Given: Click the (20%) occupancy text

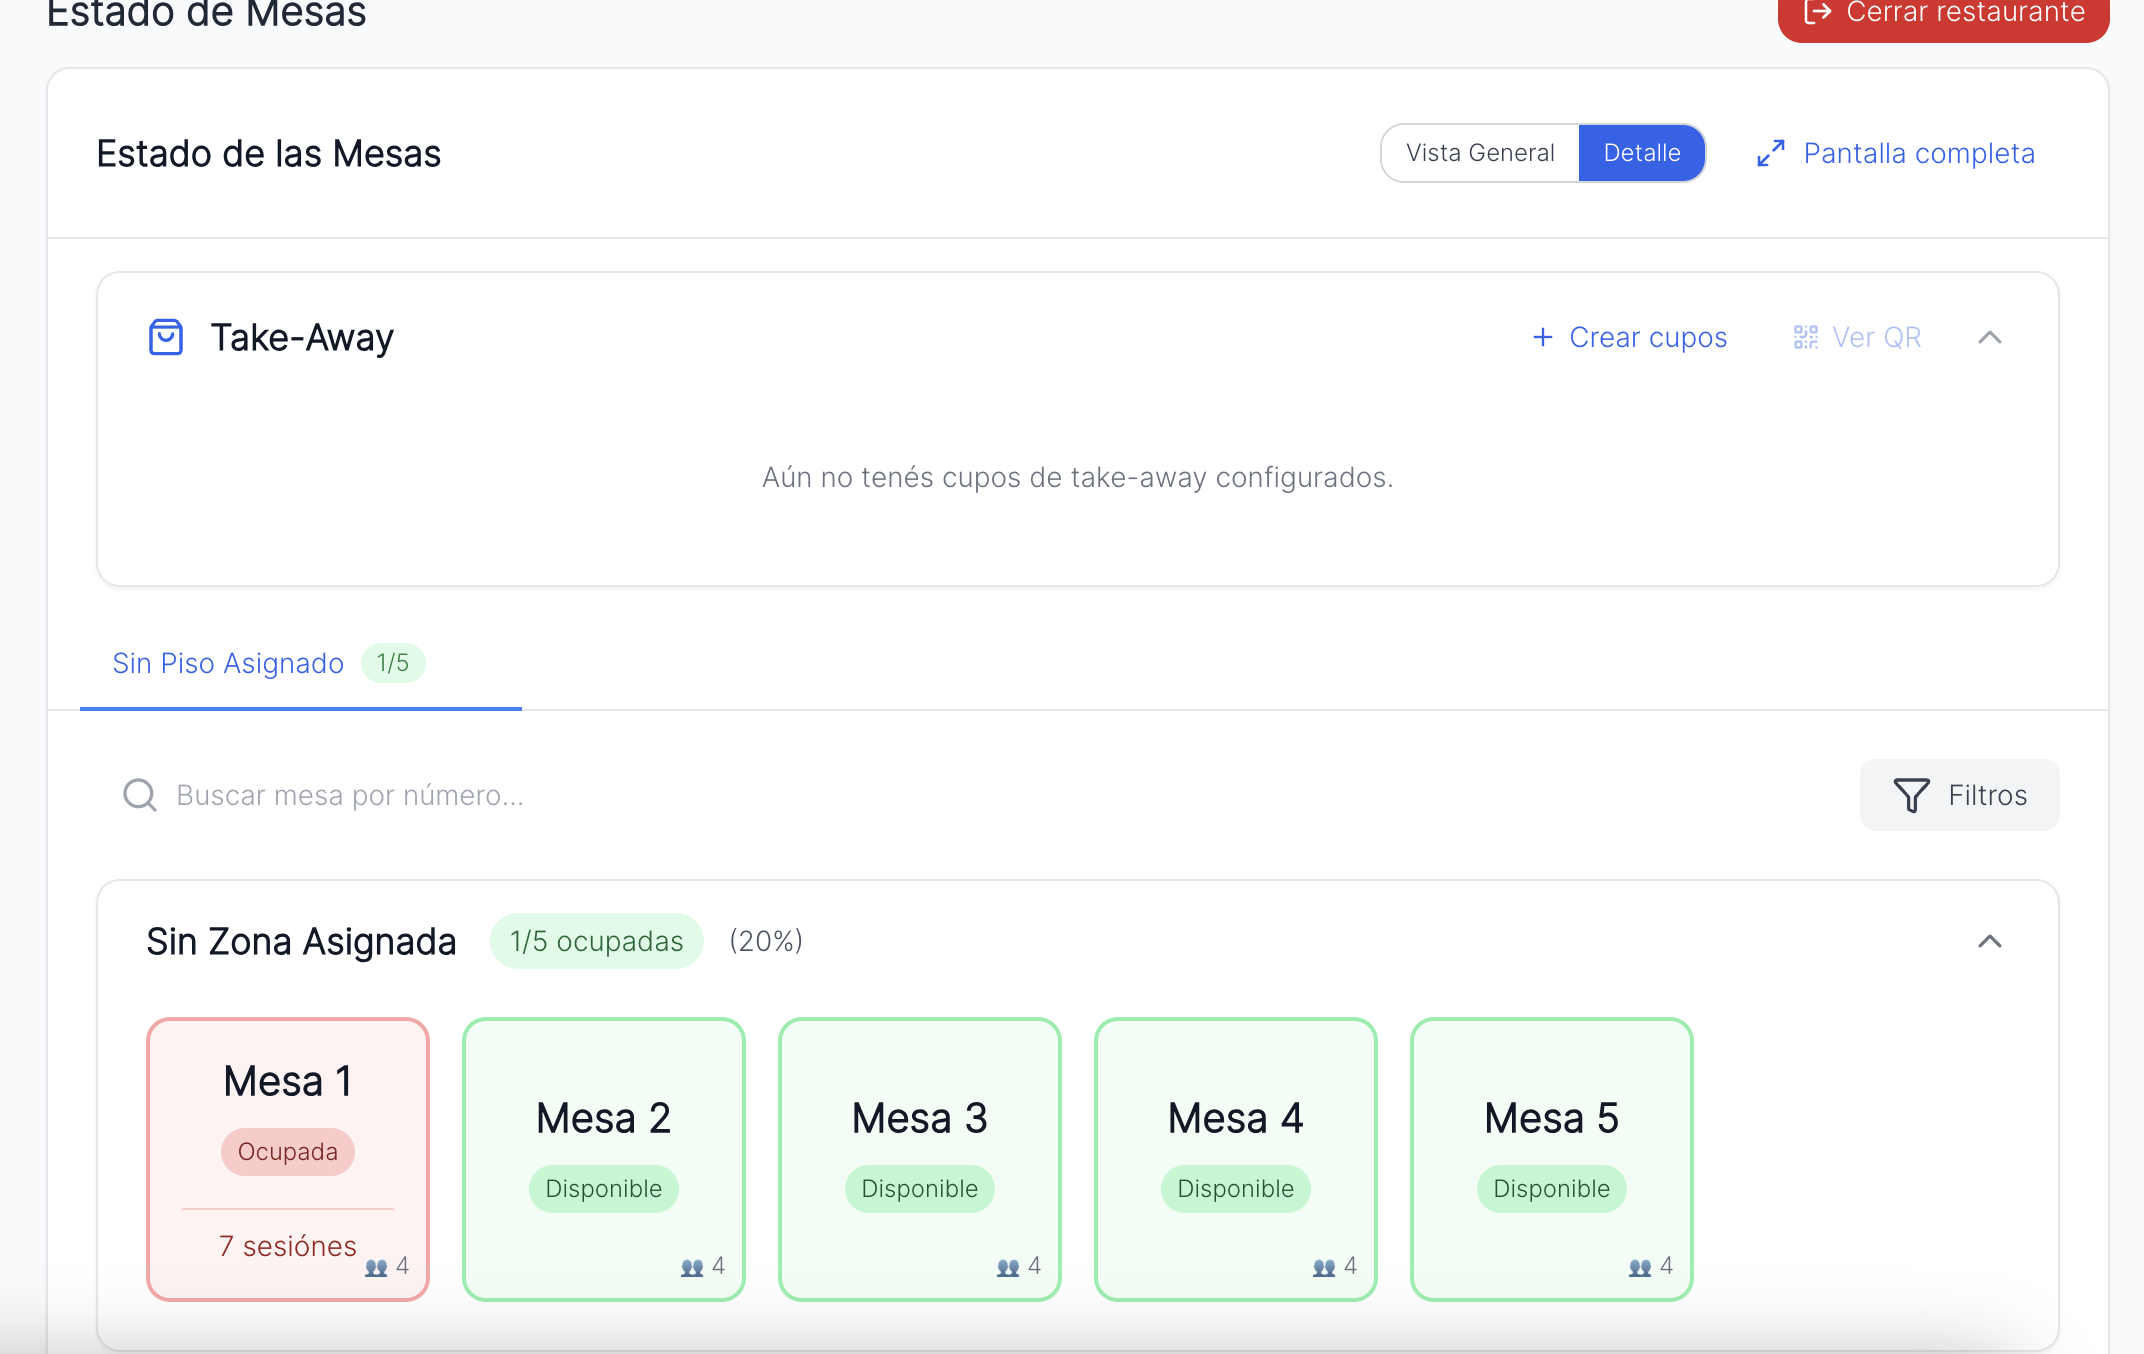Looking at the screenshot, I should tap(766, 941).
